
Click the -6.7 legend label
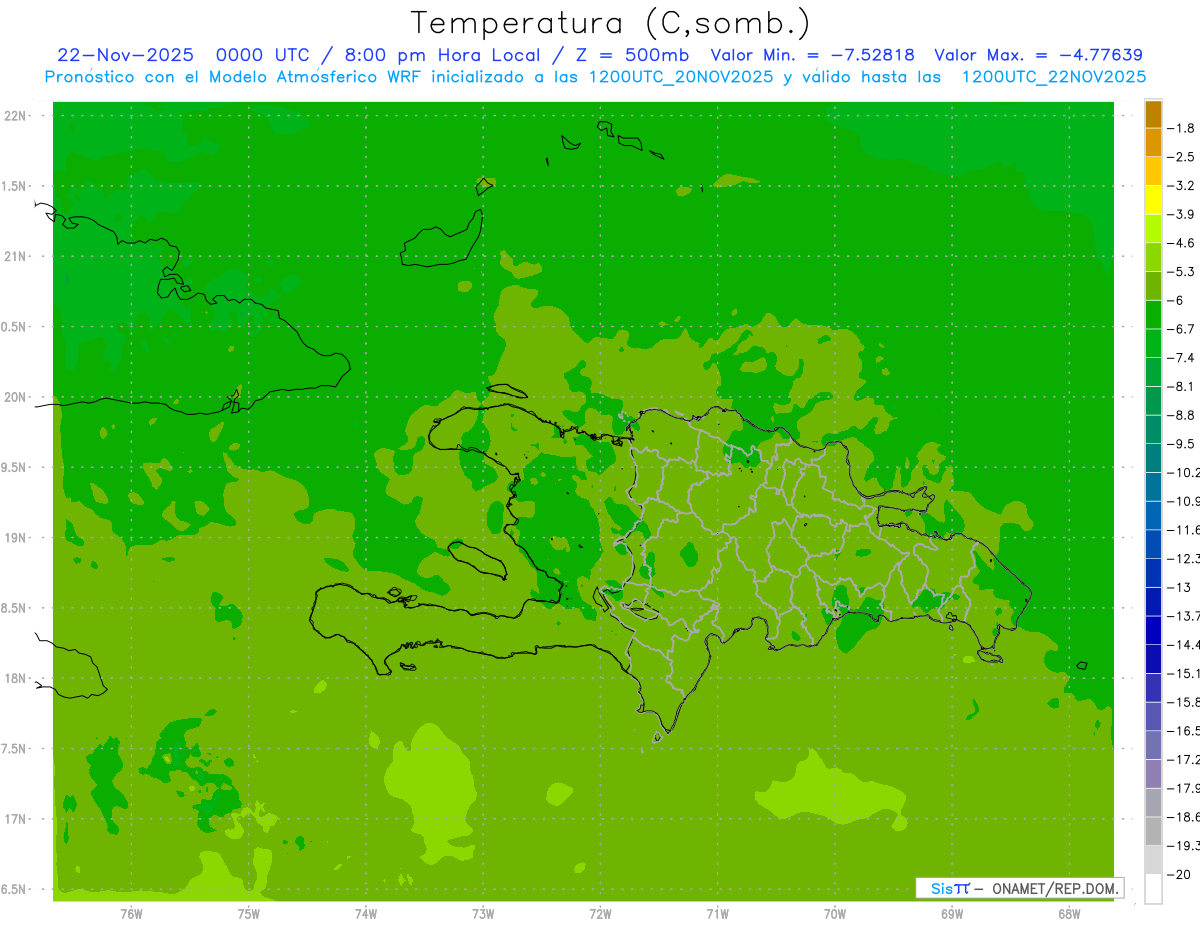pyautogui.click(x=1180, y=329)
